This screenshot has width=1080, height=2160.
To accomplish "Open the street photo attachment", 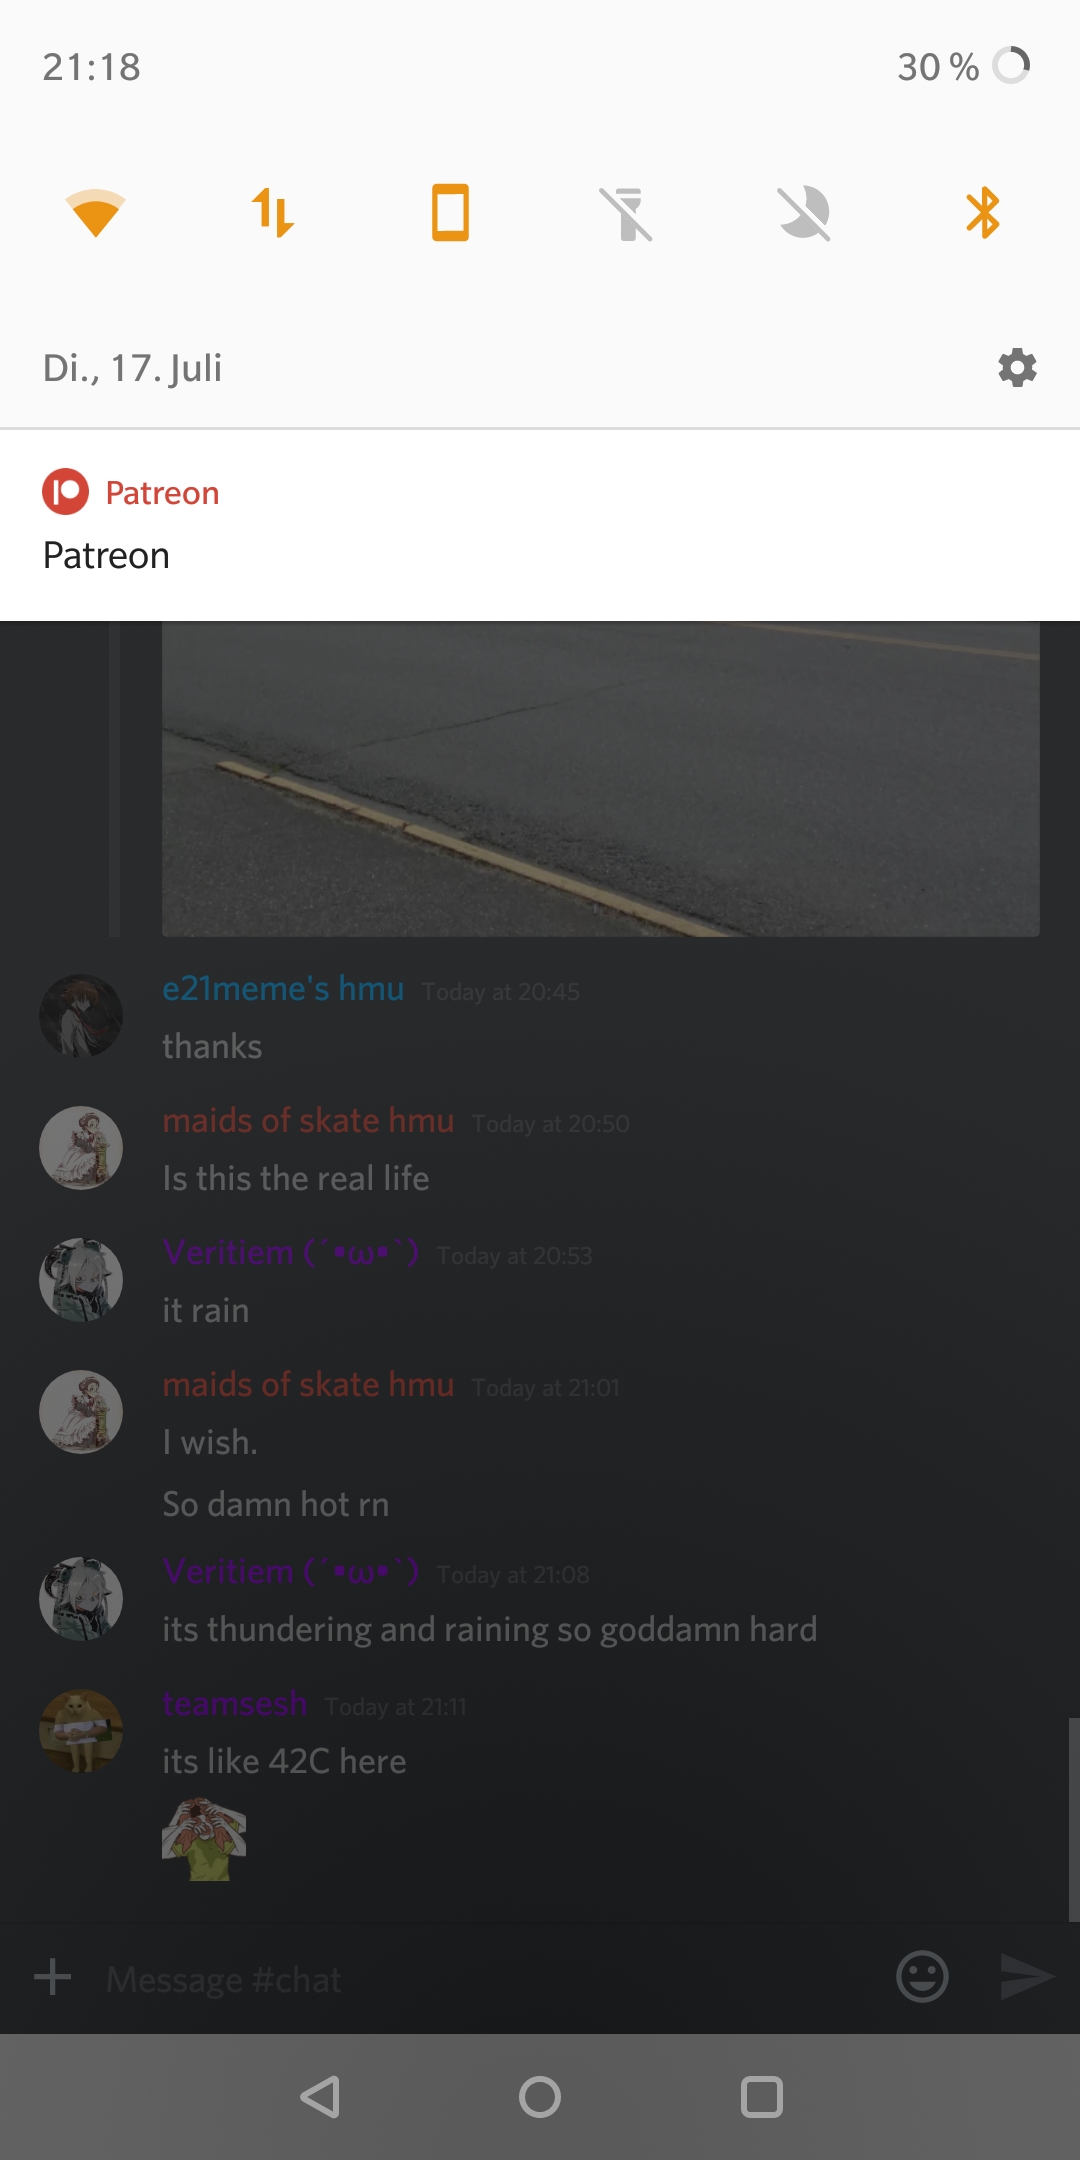I will [601, 779].
